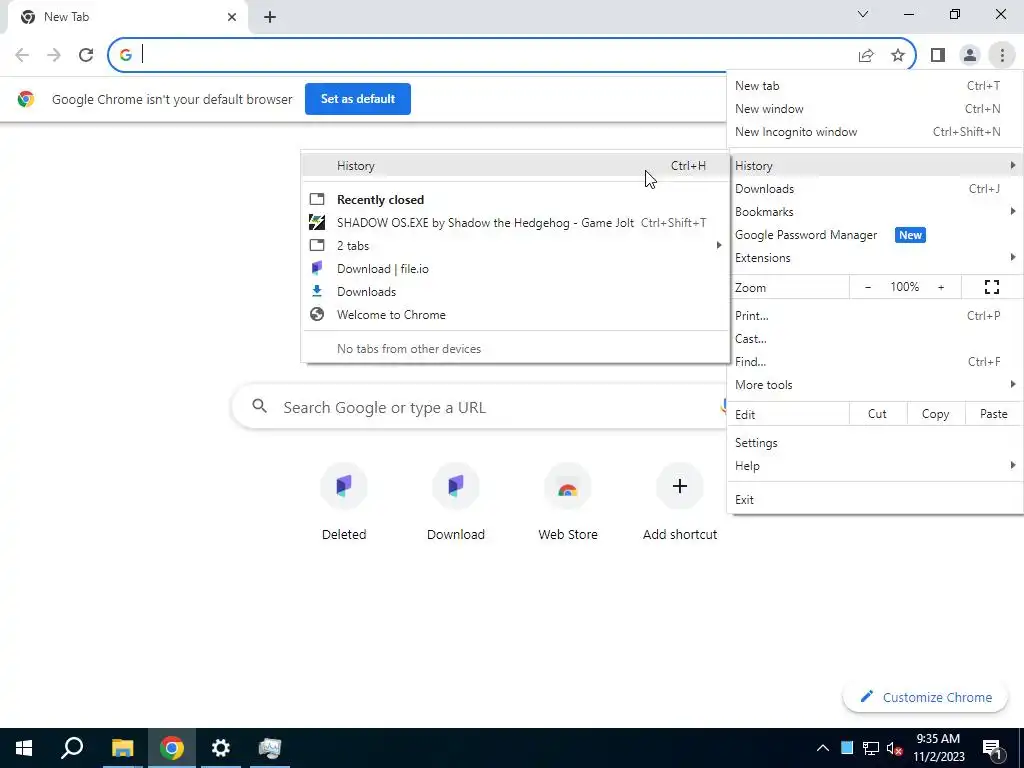
Task: Increase zoom with the plus button
Action: point(941,287)
